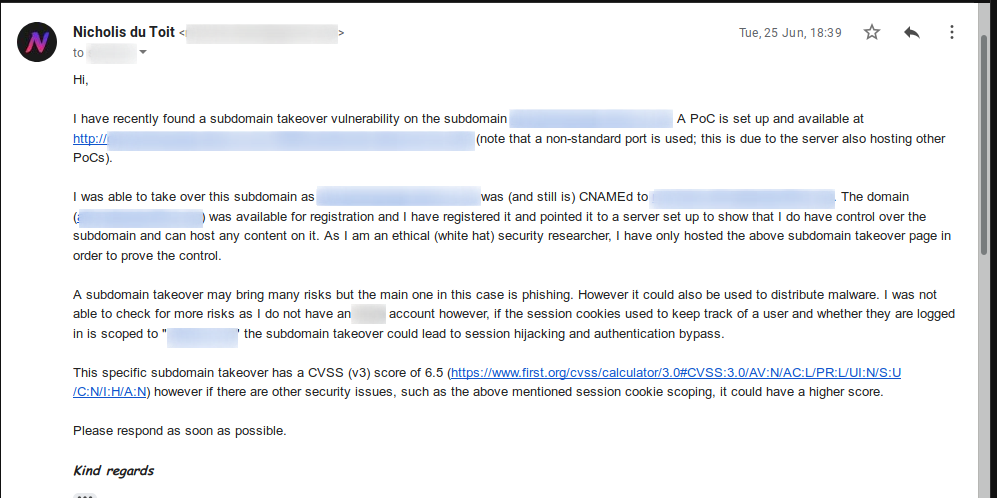Open the three-dot More options menu

point(951,32)
